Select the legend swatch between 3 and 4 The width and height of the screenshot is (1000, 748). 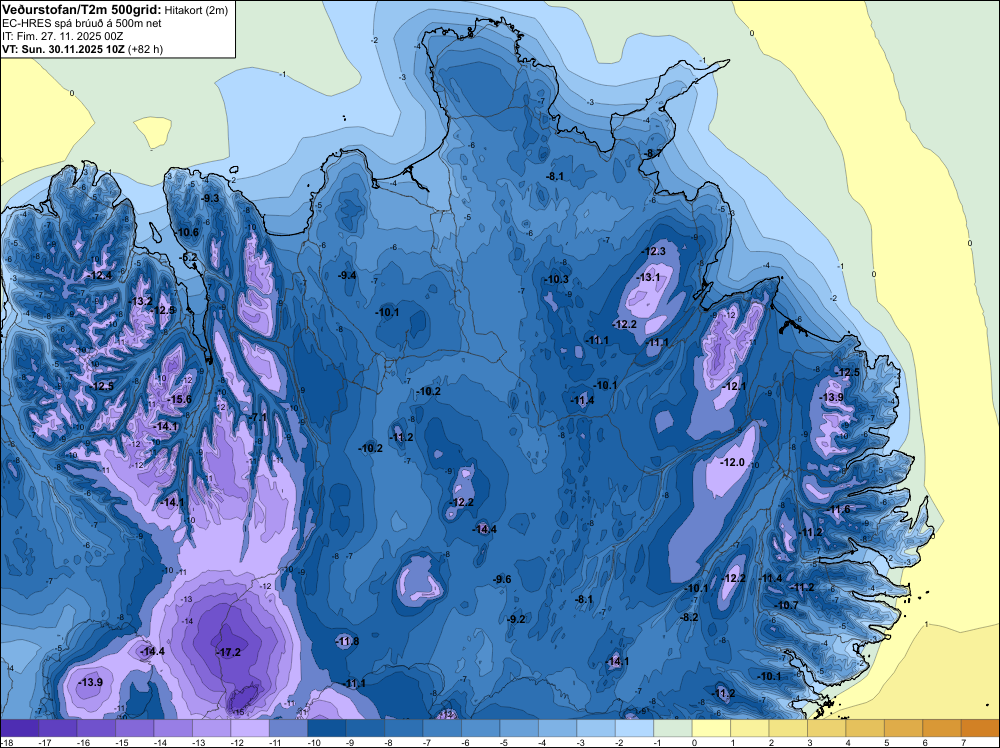827,728
